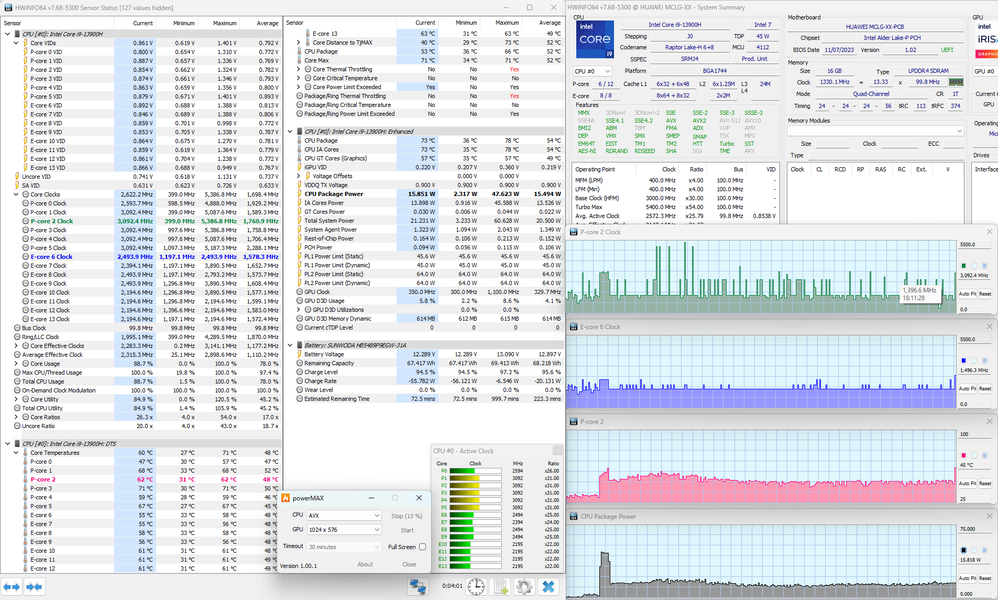The width and height of the screenshot is (998, 600).
Task: Click the Intel Core i9 logo
Action: pyautogui.click(x=593, y=38)
